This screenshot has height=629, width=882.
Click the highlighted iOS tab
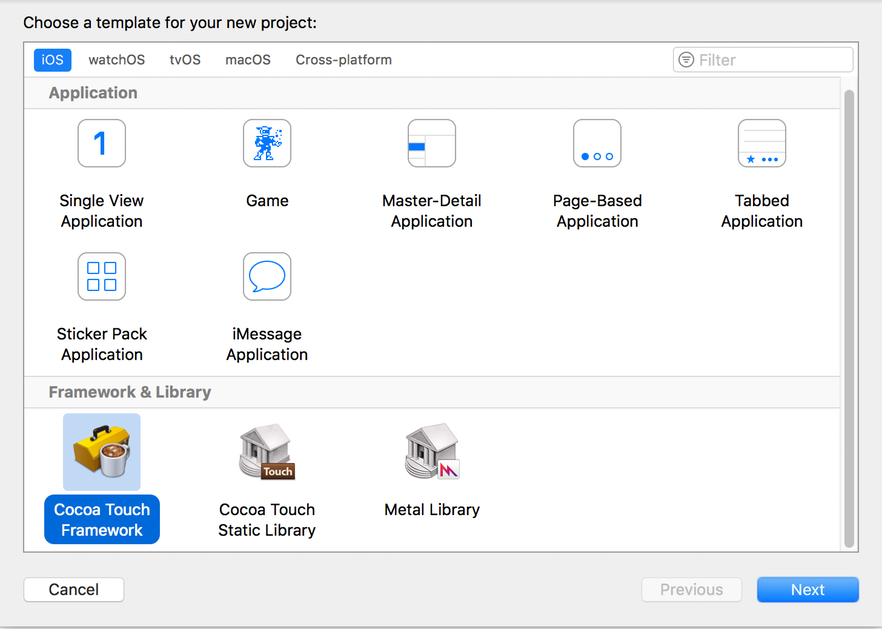pos(52,59)
